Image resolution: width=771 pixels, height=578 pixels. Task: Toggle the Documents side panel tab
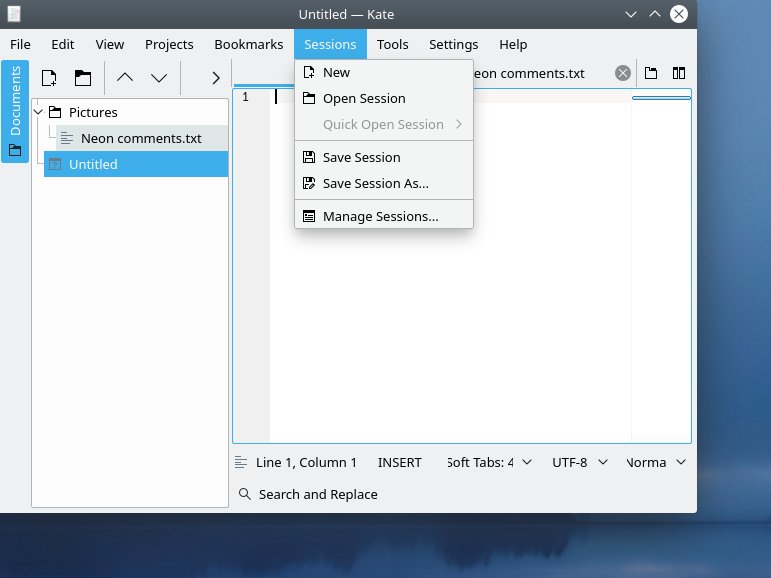pos(15,100)
